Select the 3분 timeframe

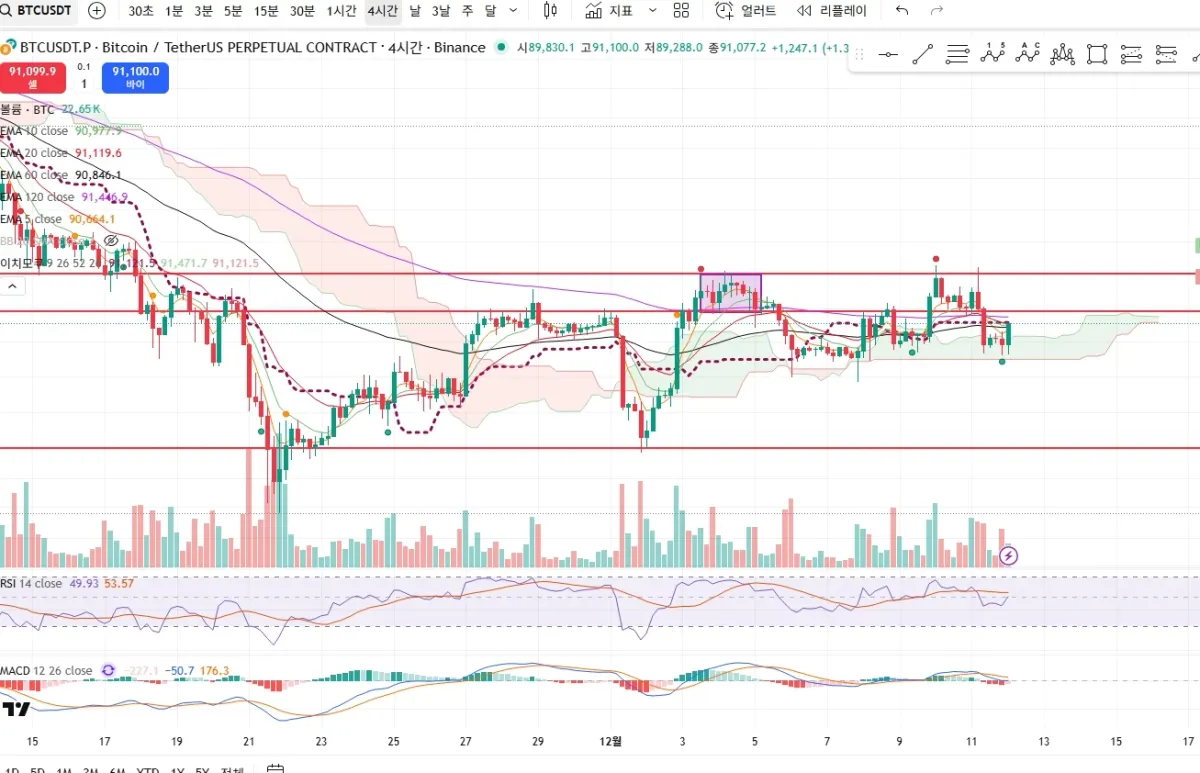click(203, 11)
